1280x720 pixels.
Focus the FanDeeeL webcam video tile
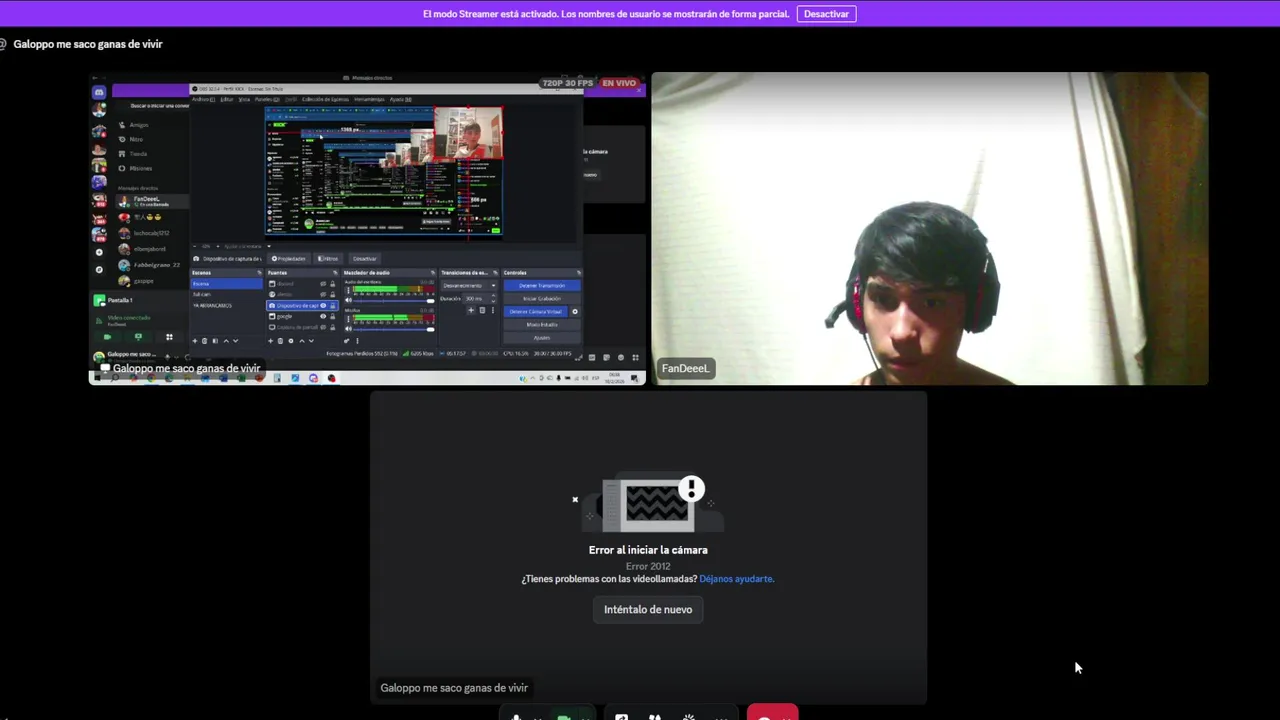pos(930,228)
